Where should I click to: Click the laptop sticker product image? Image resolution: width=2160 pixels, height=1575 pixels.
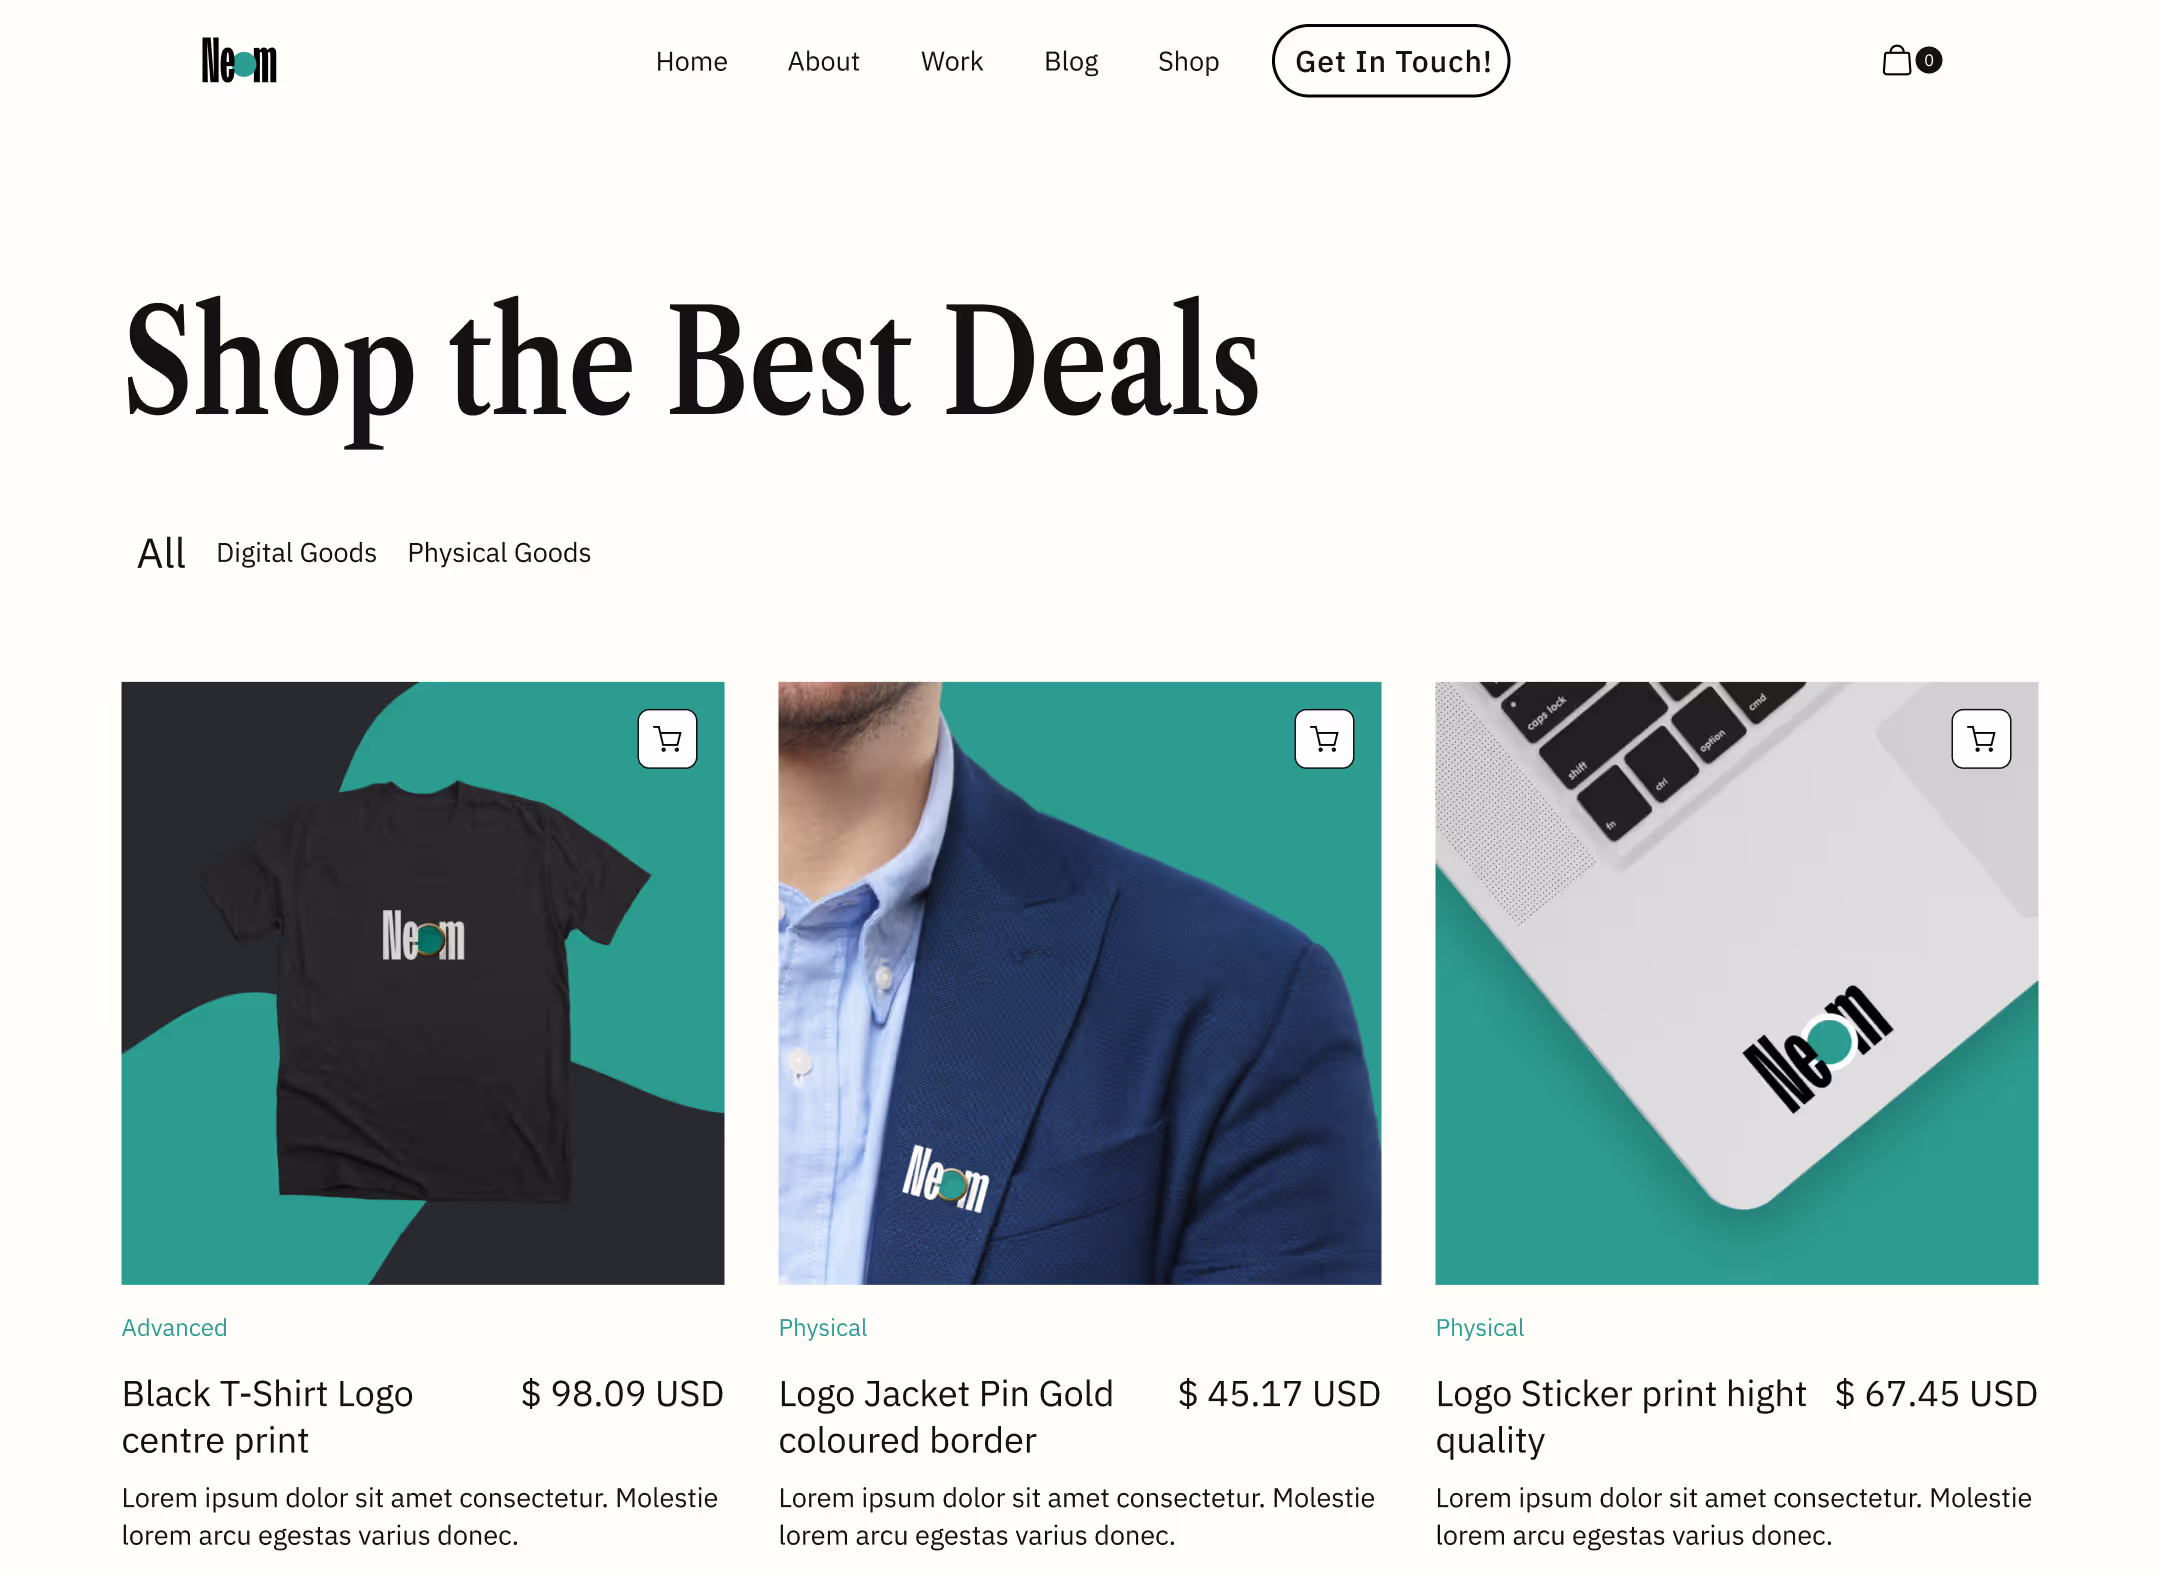(1737, 983)
